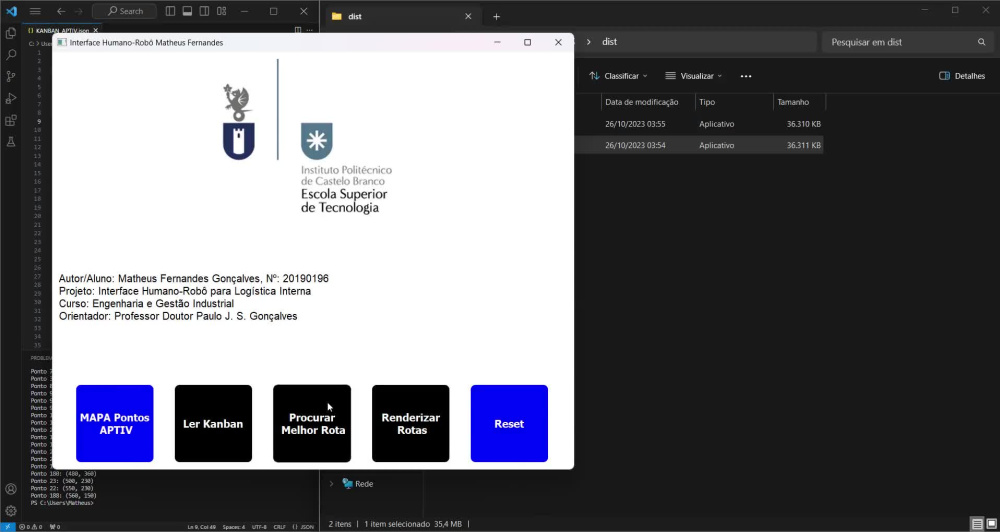1000x532 pixels.
Task: Toggle VS Code primary side bar layout icon
Action: (x=170, y=11)
